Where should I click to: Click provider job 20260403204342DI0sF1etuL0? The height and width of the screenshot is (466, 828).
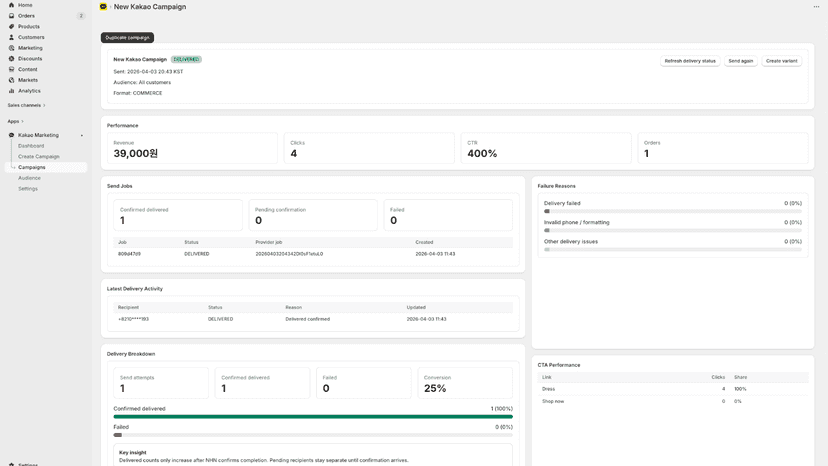point(289,254)
